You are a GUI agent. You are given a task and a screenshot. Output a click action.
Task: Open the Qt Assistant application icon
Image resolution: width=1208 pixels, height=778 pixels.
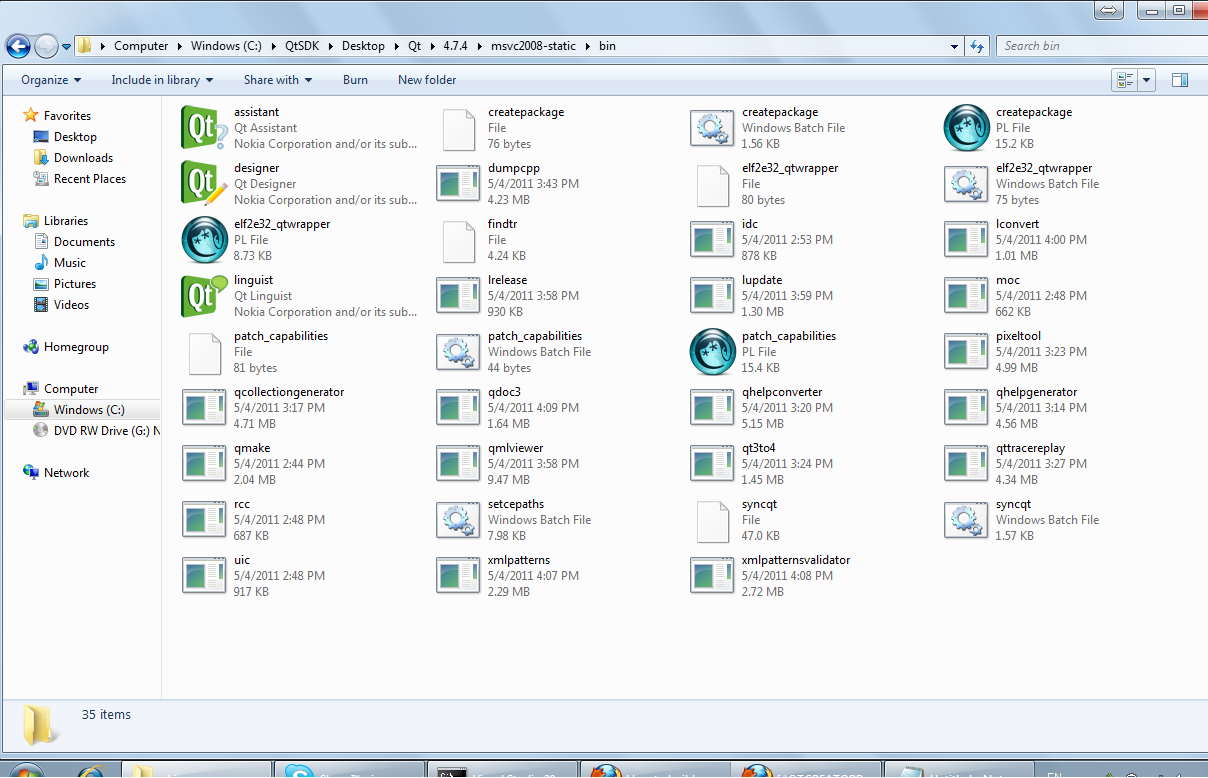click(204, 128)
